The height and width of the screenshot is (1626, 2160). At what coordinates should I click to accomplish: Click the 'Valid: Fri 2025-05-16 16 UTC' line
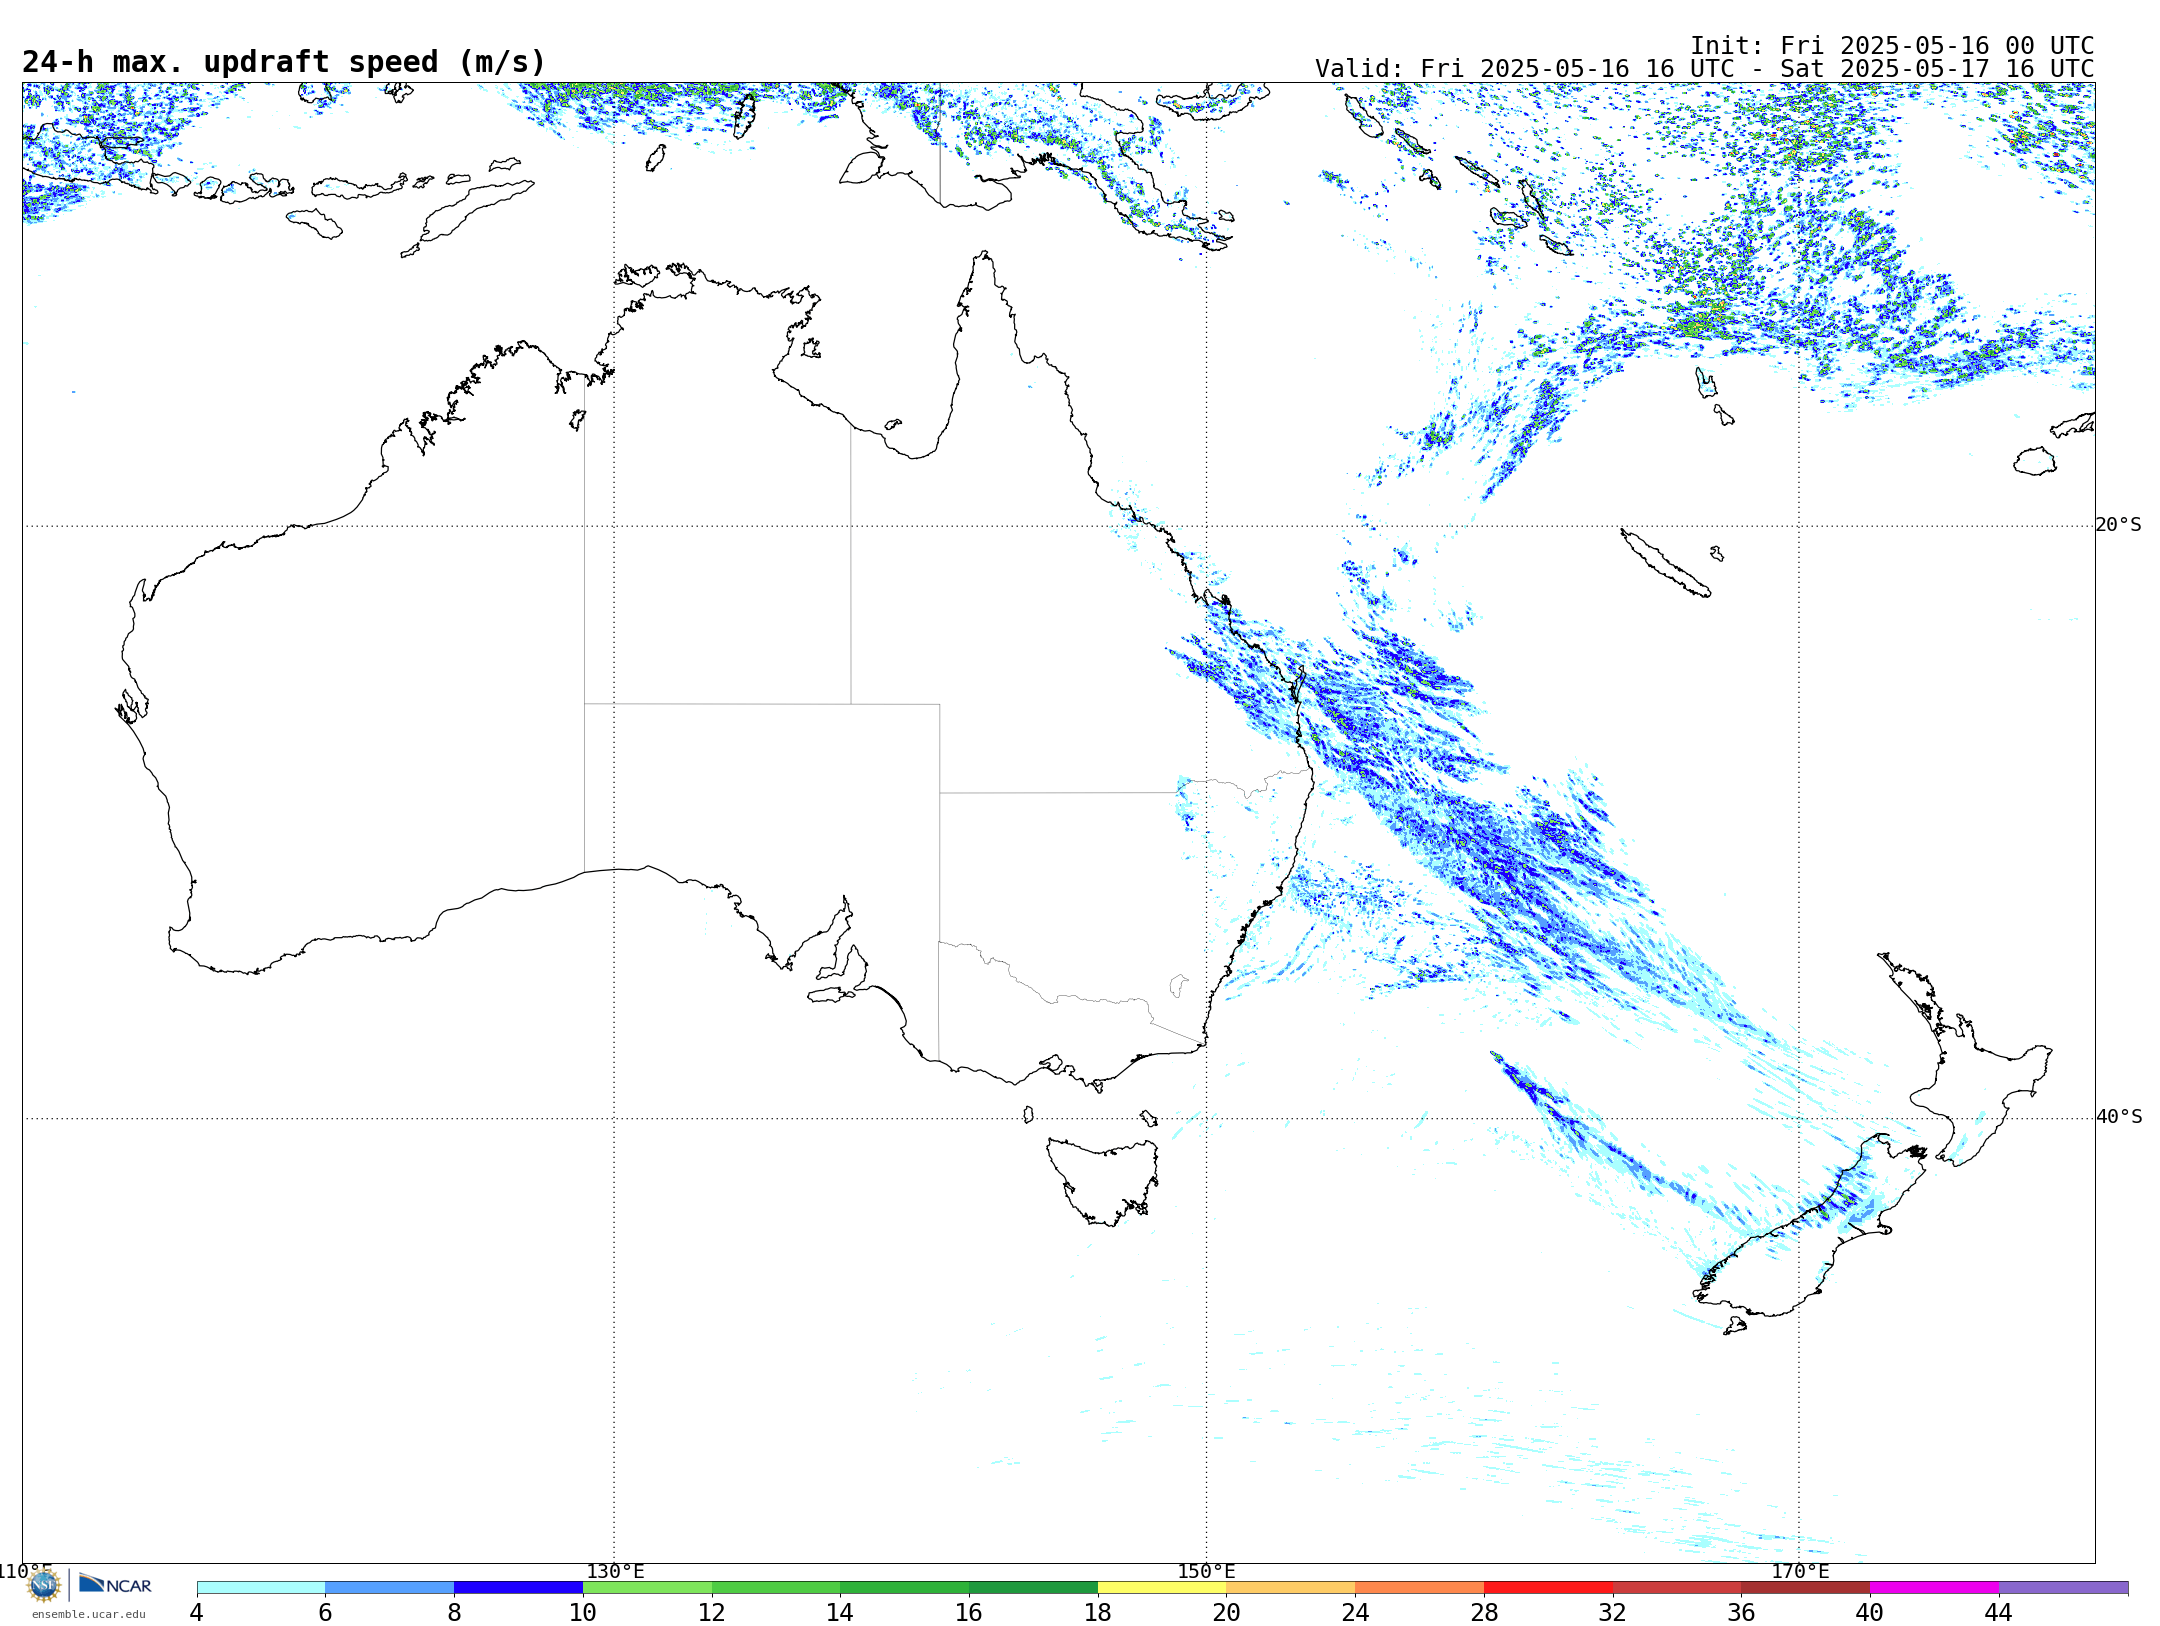tap(1704, 69)
